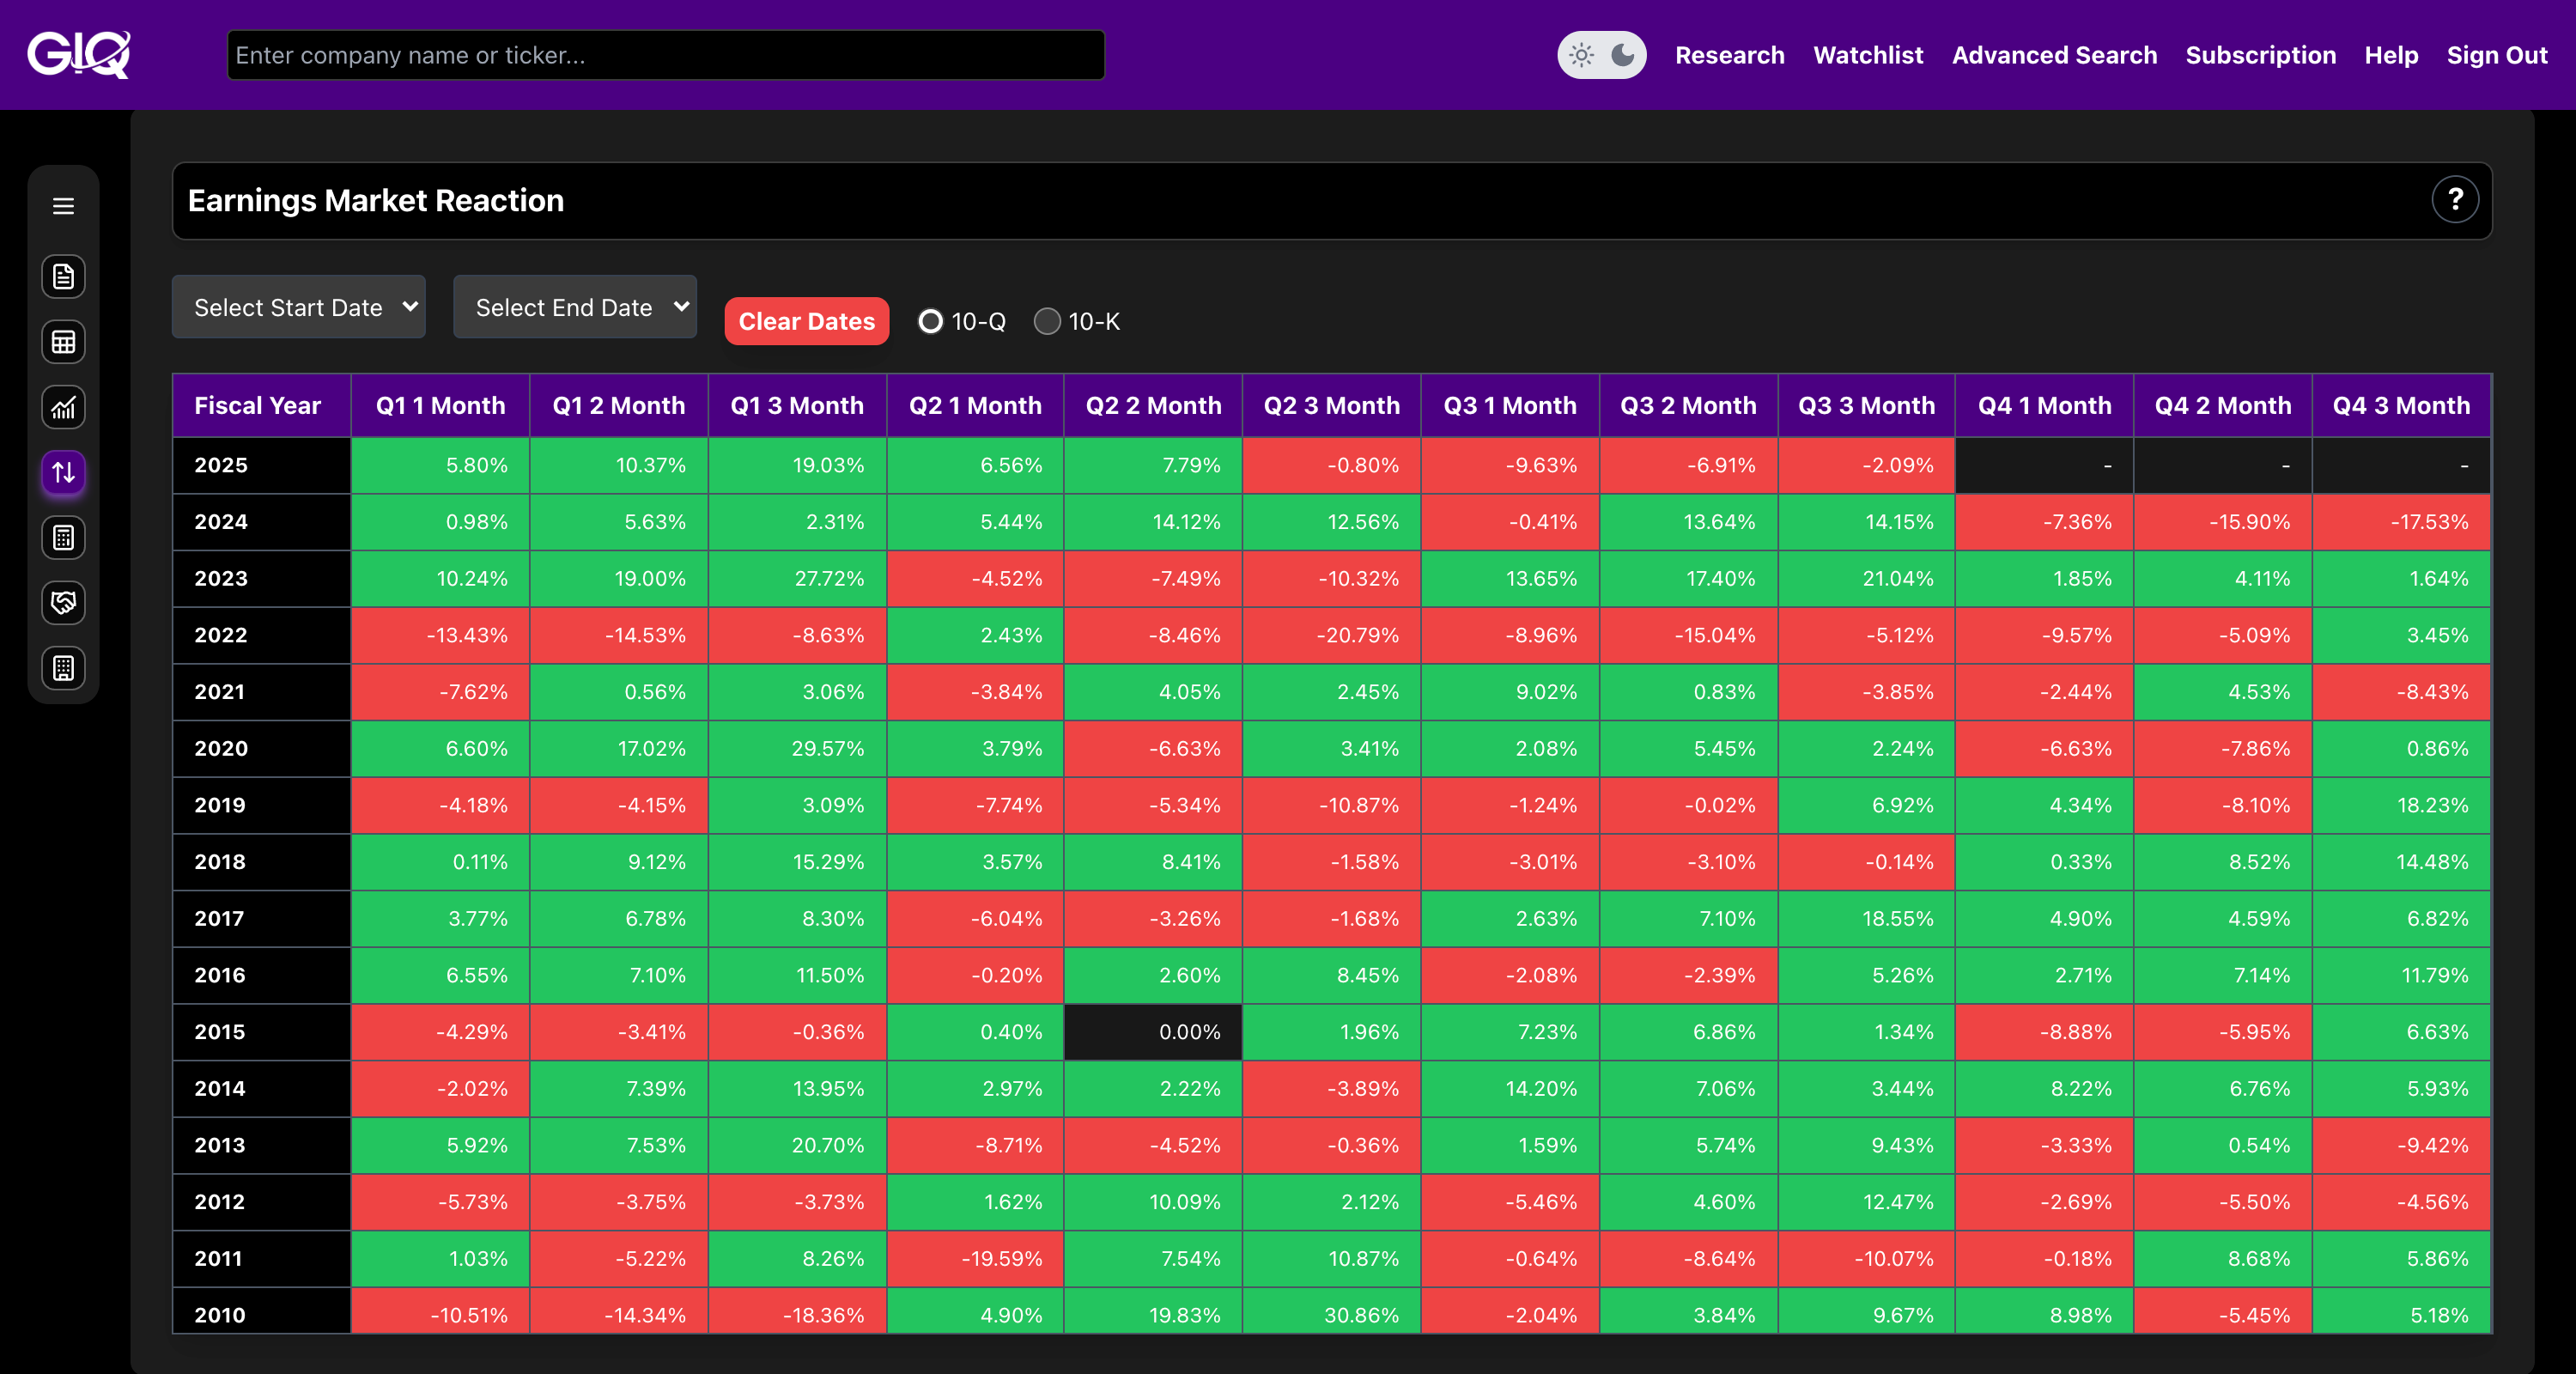Open the table grid sidebar icon
Image resolution: width=2576 pixels, height=1374 pixels.
tap(63, 342)
